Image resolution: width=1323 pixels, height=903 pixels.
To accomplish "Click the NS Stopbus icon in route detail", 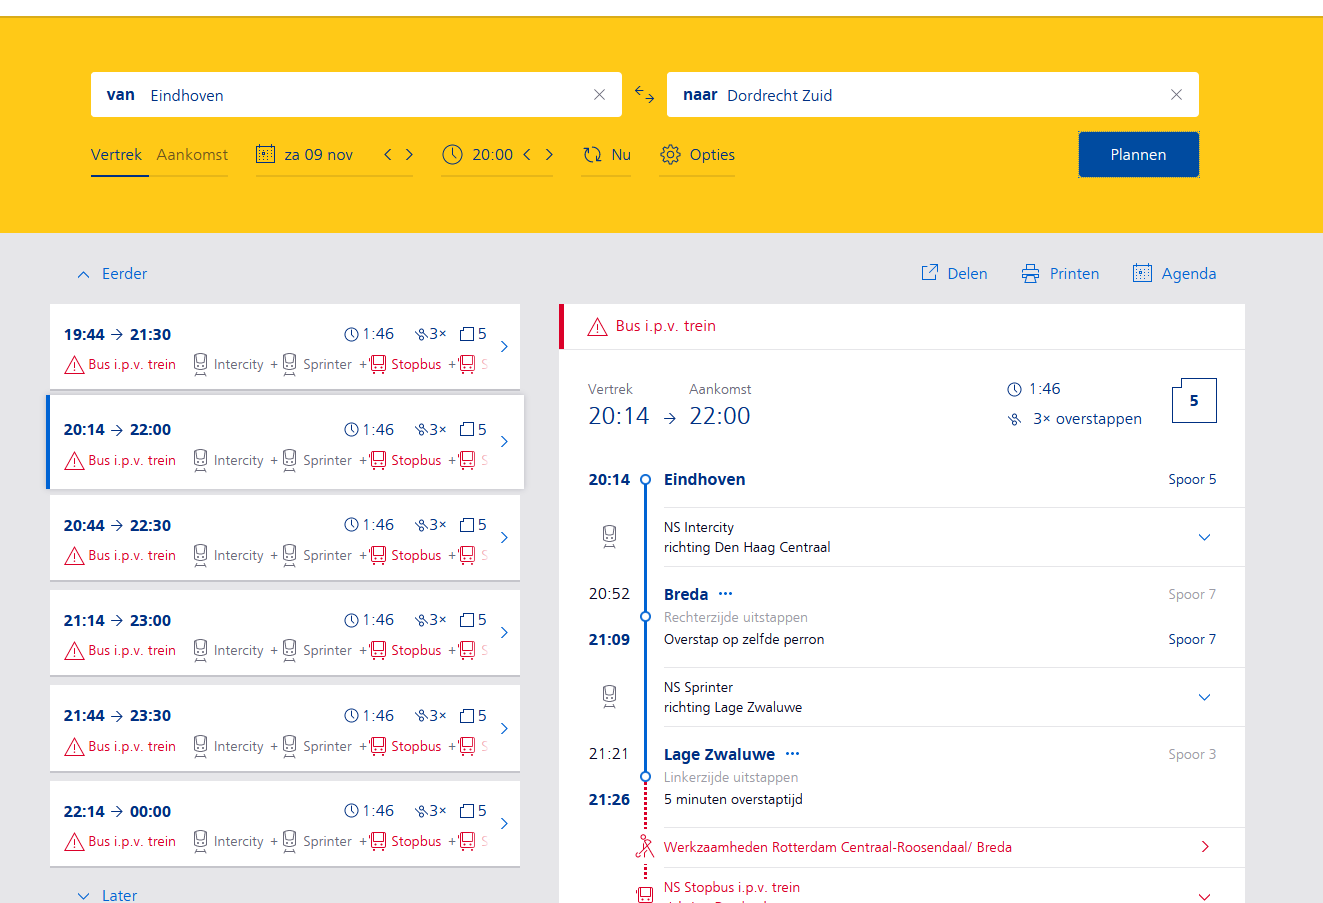I will point(645,895).
